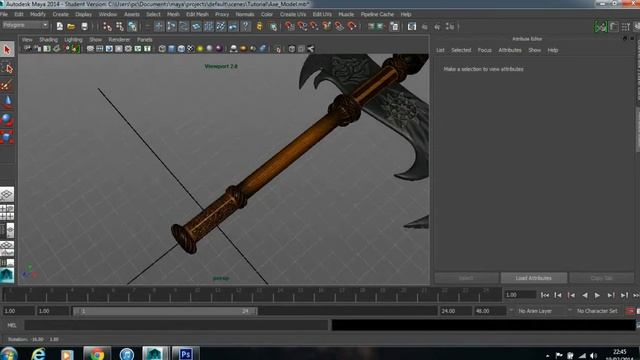Activate the Rotate tool sphere icon
Image resolution: width=640 pixels, height=360 pixels.
(x=7, y=119)
